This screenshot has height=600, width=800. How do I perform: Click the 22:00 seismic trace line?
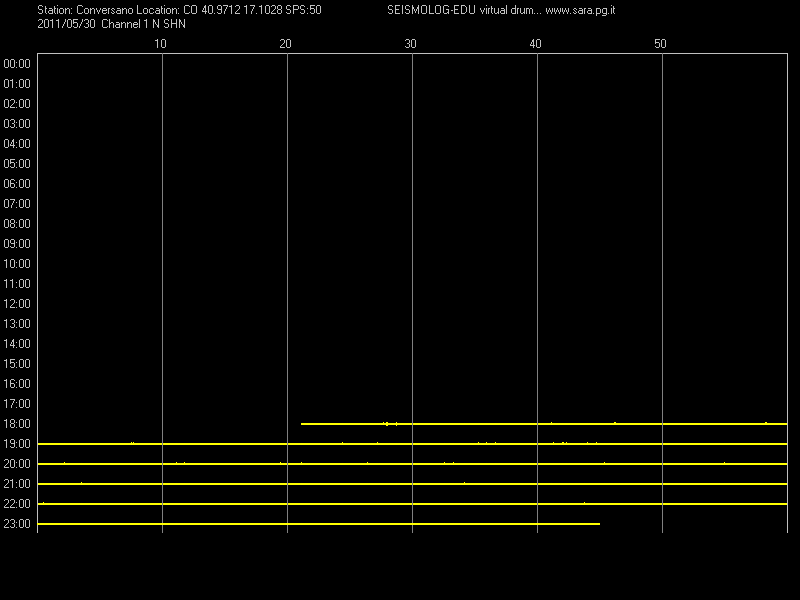click(412, 504)
